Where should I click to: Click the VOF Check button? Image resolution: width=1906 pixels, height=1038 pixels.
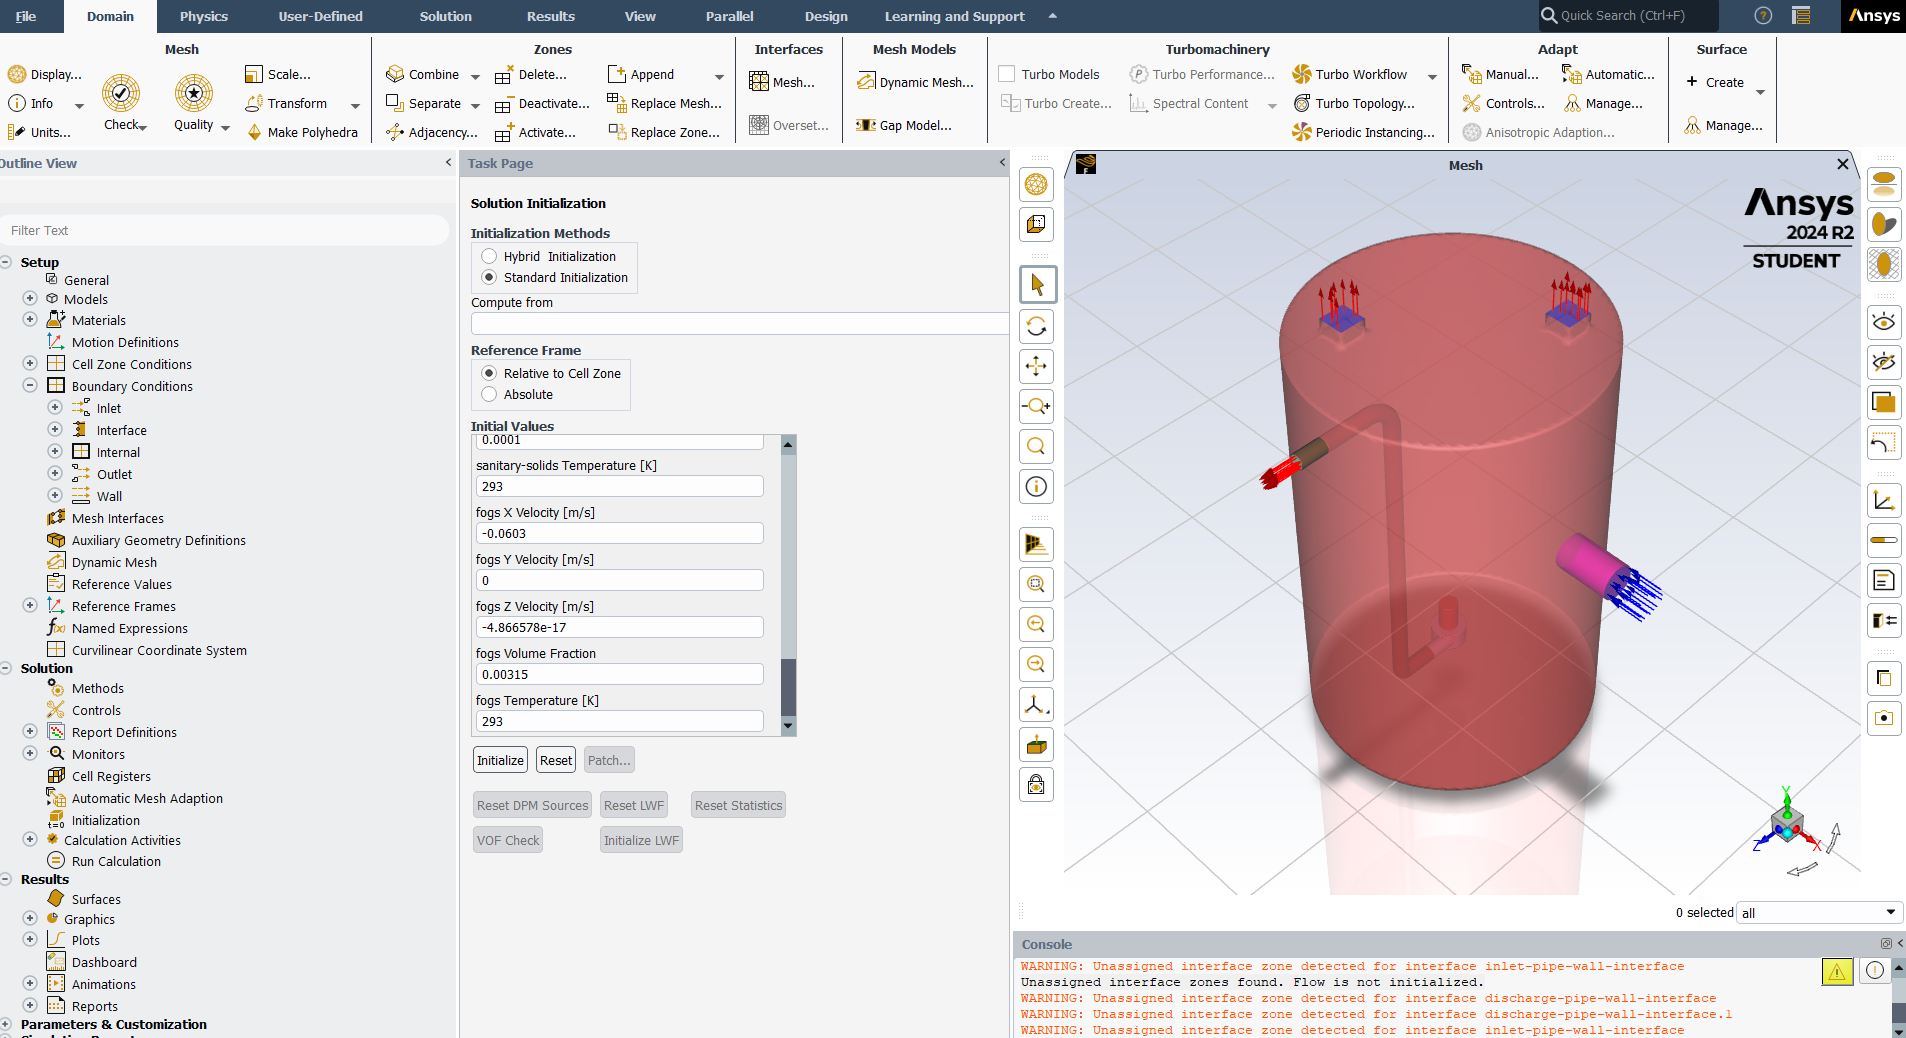coord(508,840)
